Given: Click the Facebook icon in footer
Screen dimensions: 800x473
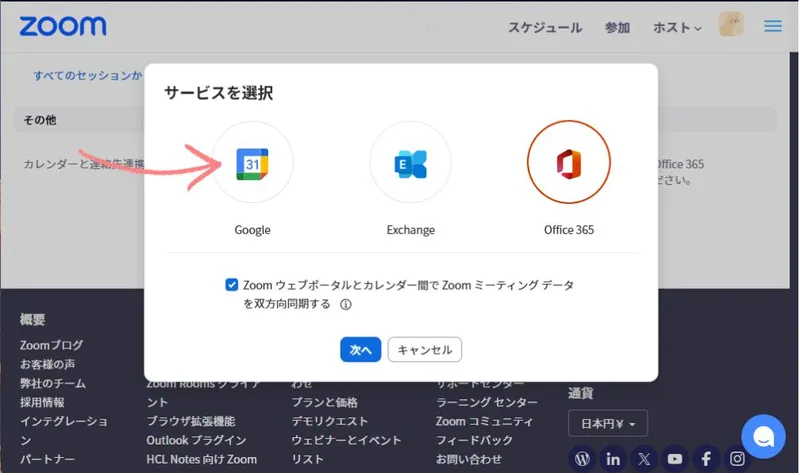Looking at the screenshot, I should pos(706,459).
